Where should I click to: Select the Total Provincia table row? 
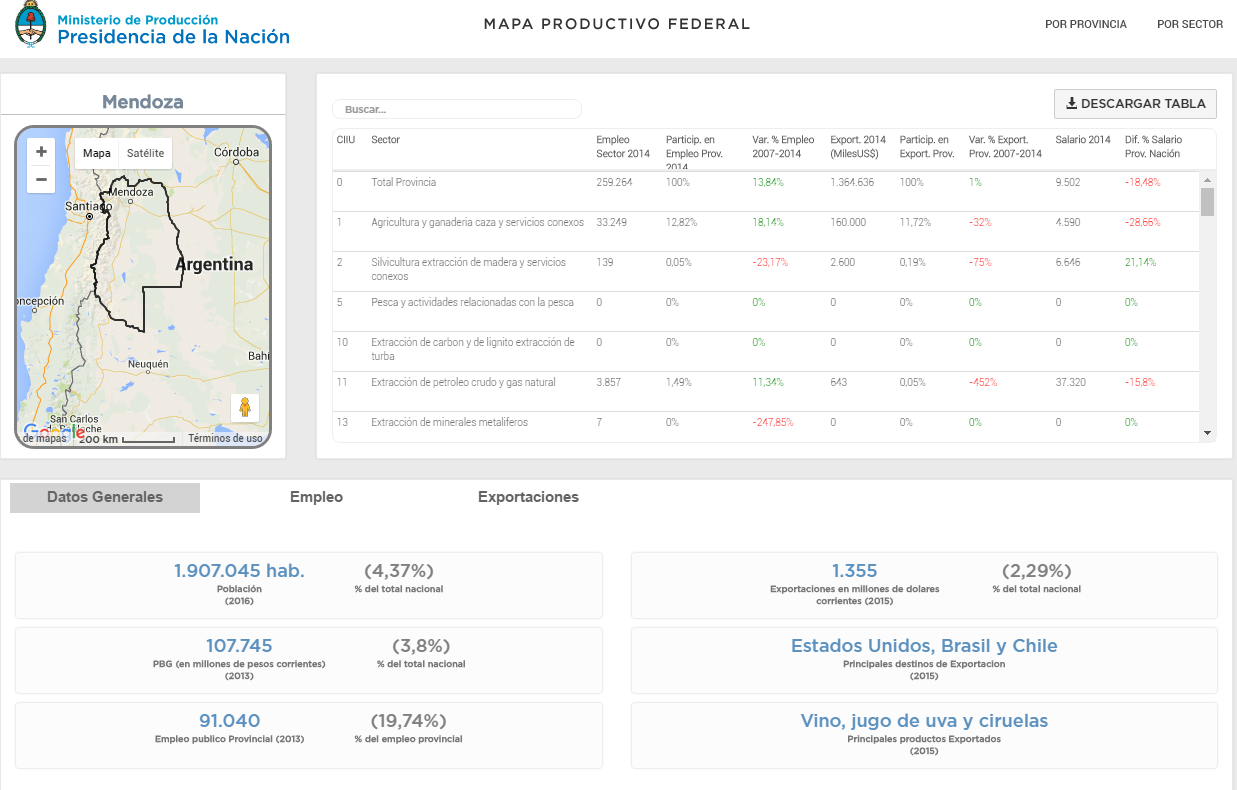(403, 183)
